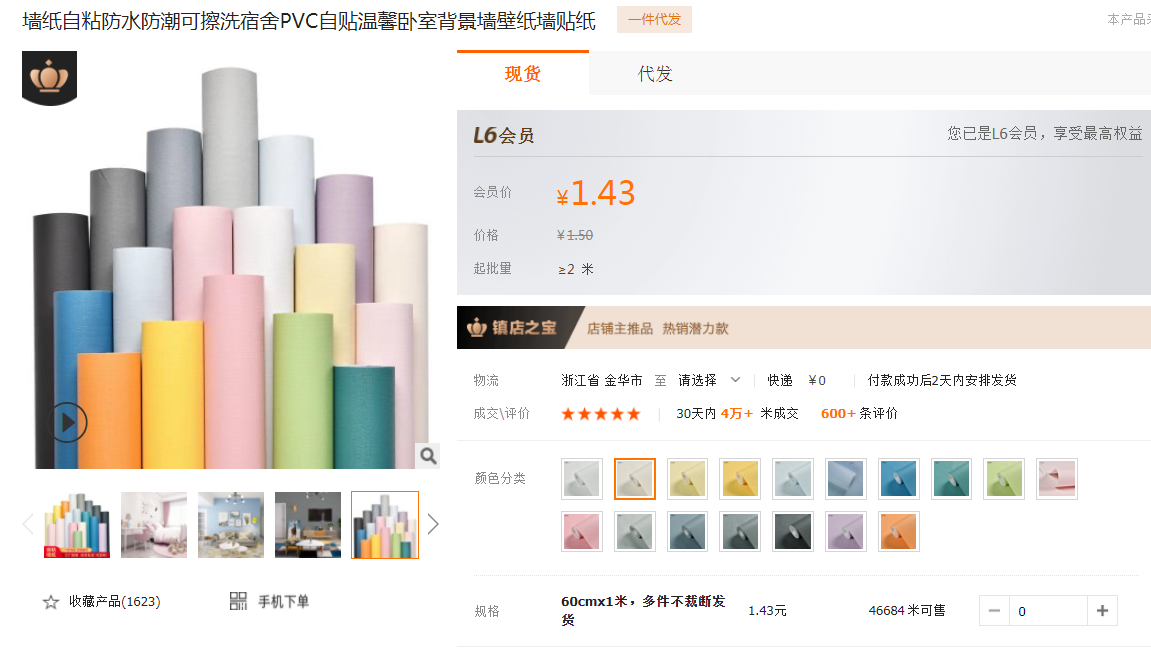Click the 一件代发 tag button
Image resolution: width=1151 pixels, height=657 pixels.
[654, 20]
